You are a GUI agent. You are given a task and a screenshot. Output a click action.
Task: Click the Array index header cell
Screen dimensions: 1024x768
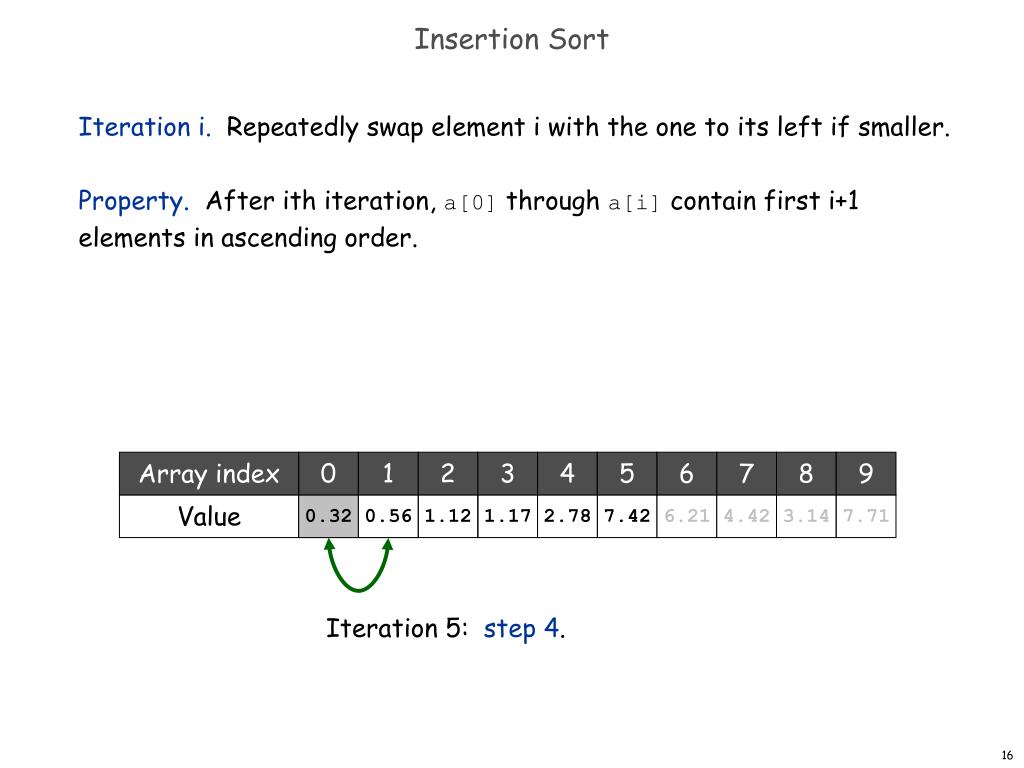pyautogui.click(x=209, y=473)
